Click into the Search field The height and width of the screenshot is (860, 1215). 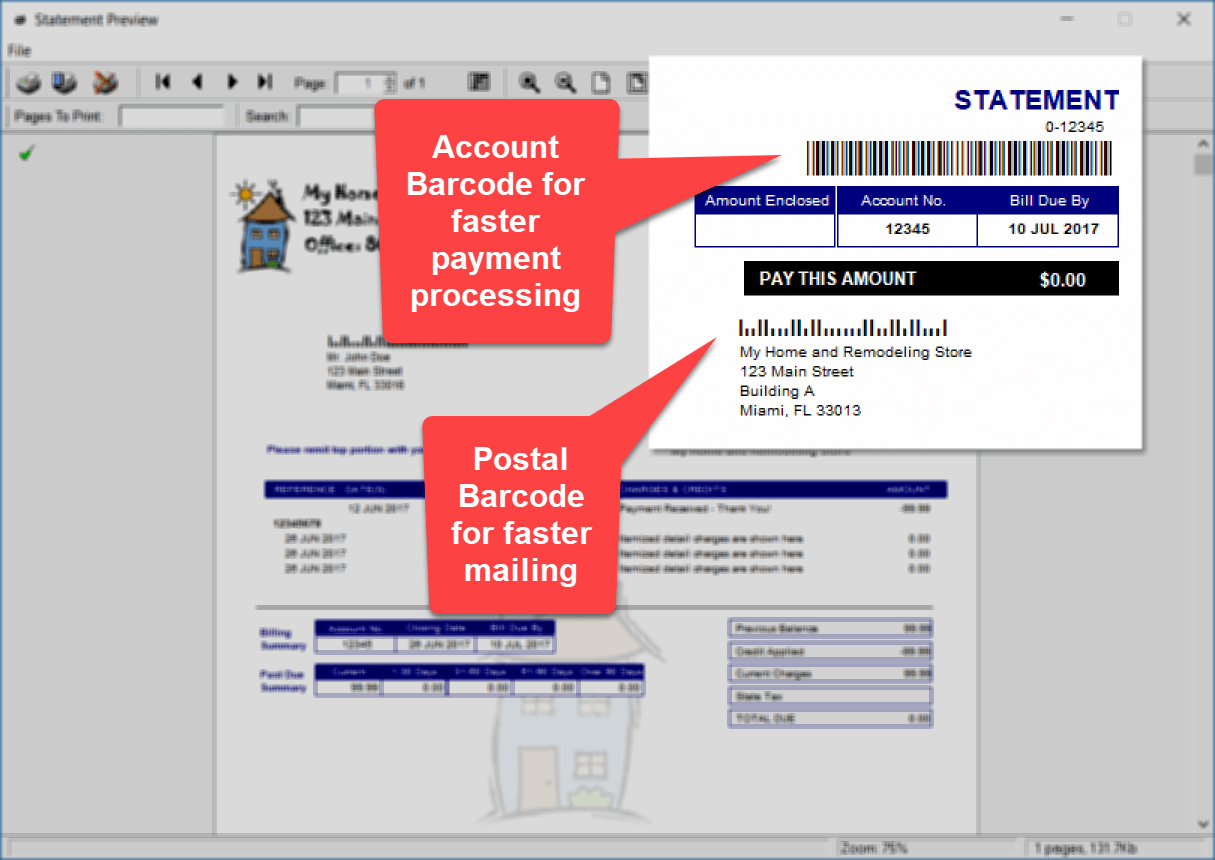click(336, 116)
